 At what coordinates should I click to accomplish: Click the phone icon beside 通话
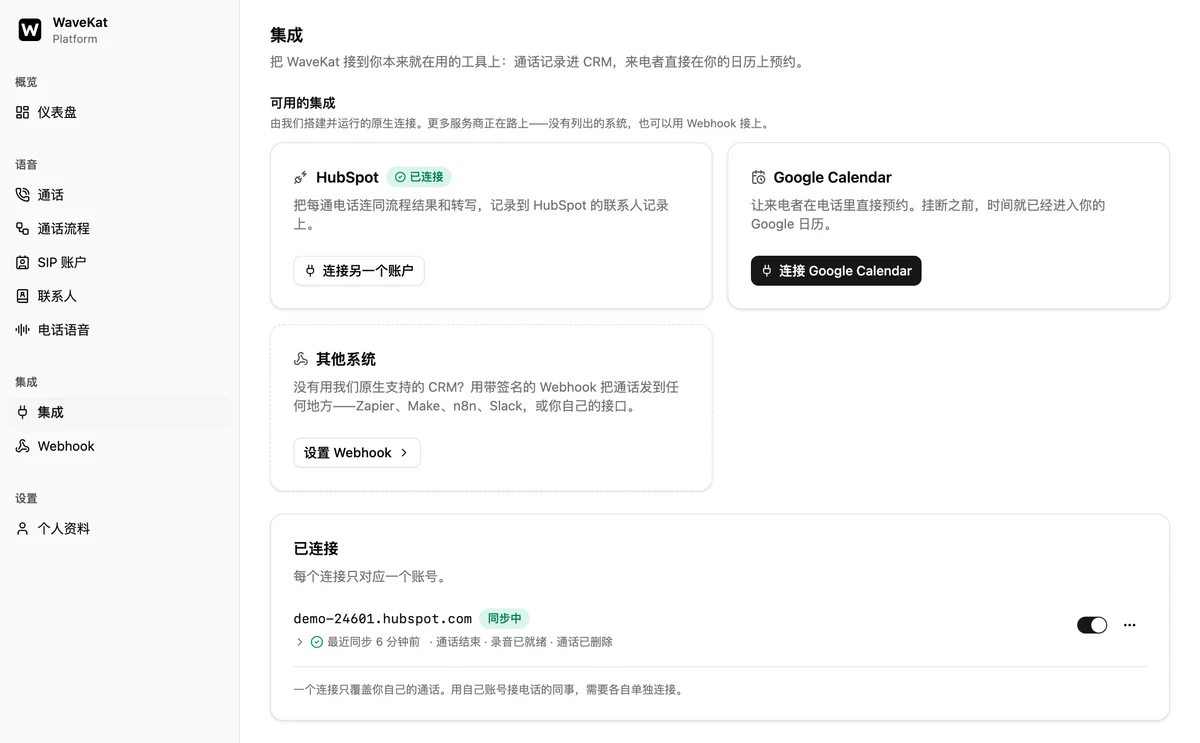coord(22,195)
